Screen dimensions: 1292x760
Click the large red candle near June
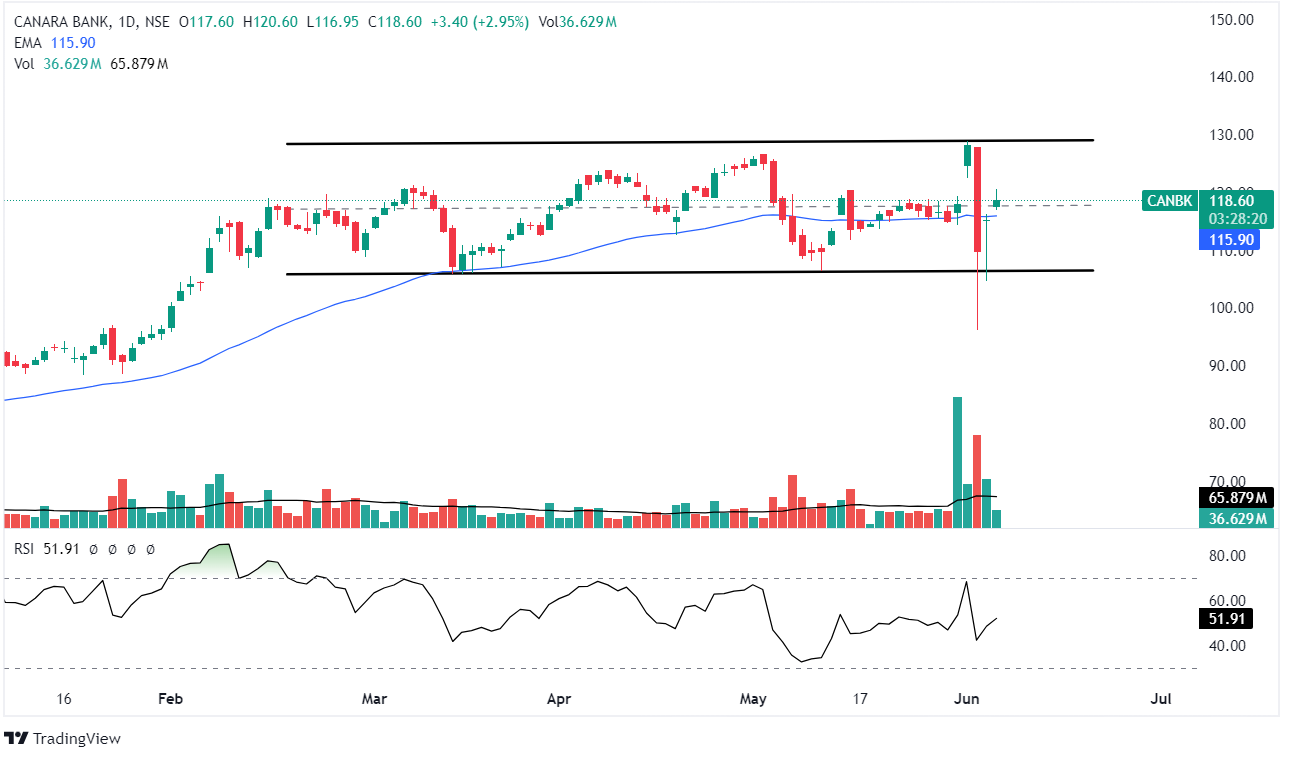pos(977,198)
